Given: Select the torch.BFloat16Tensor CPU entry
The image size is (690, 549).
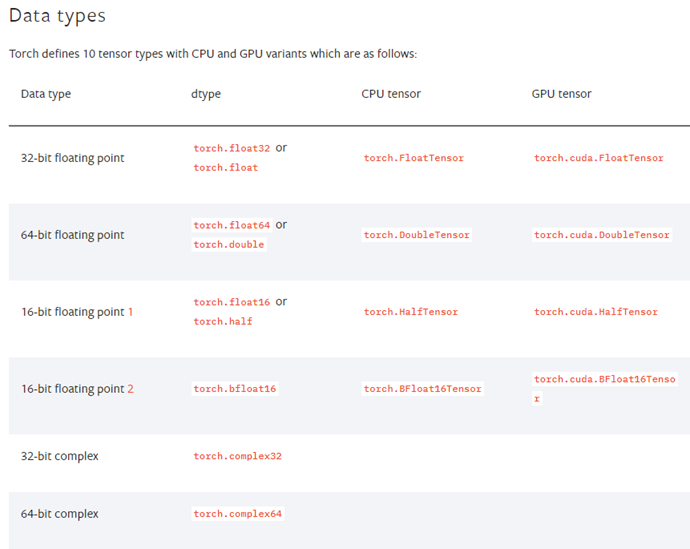Looking at the screenshot, I should (x=422, y=389).
